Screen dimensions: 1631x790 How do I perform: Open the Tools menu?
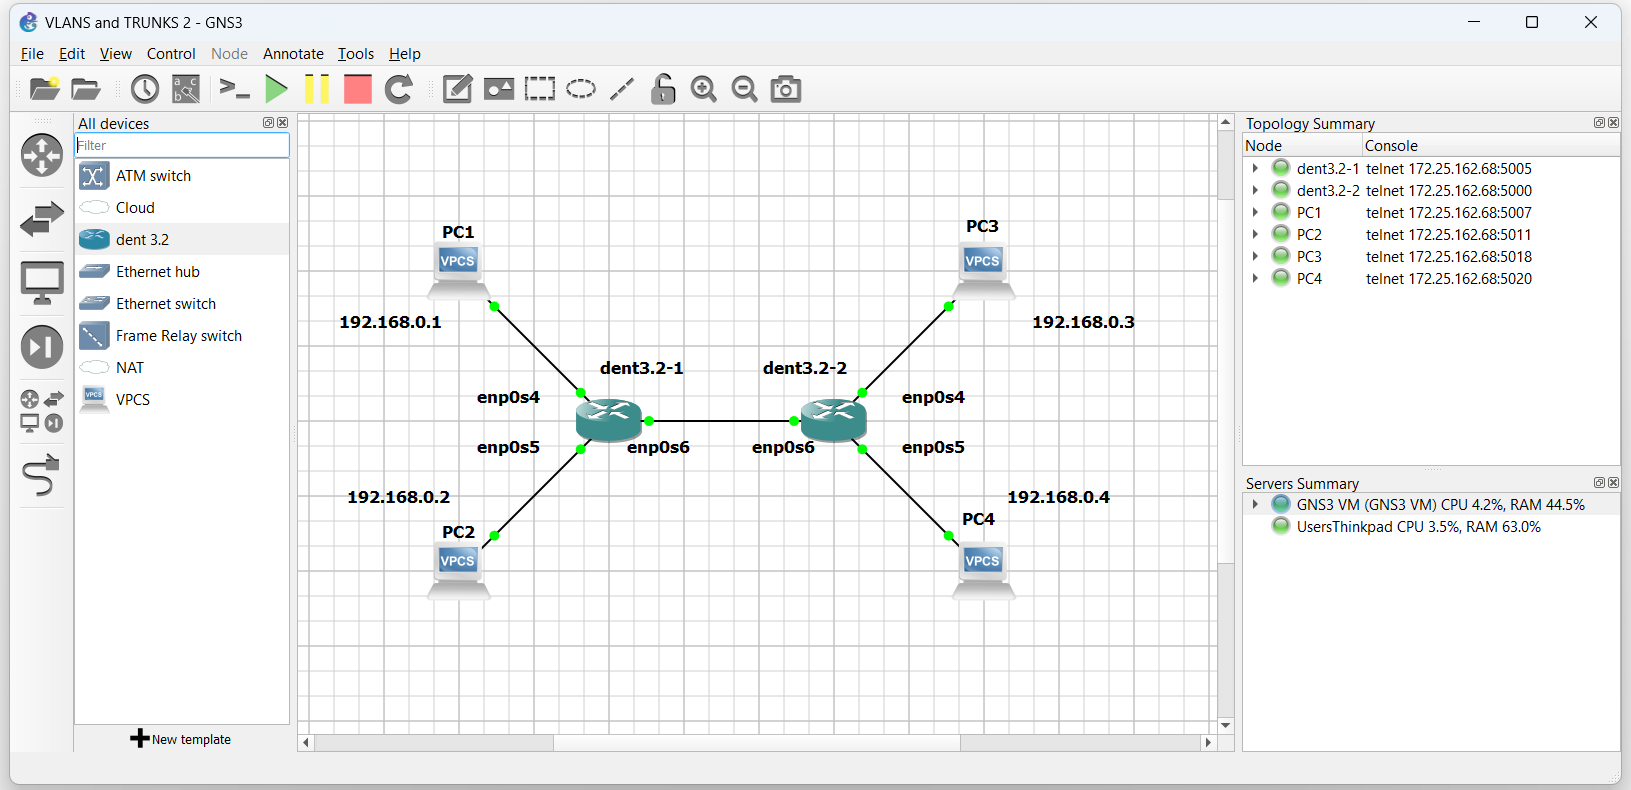click(x=356, y=54)
